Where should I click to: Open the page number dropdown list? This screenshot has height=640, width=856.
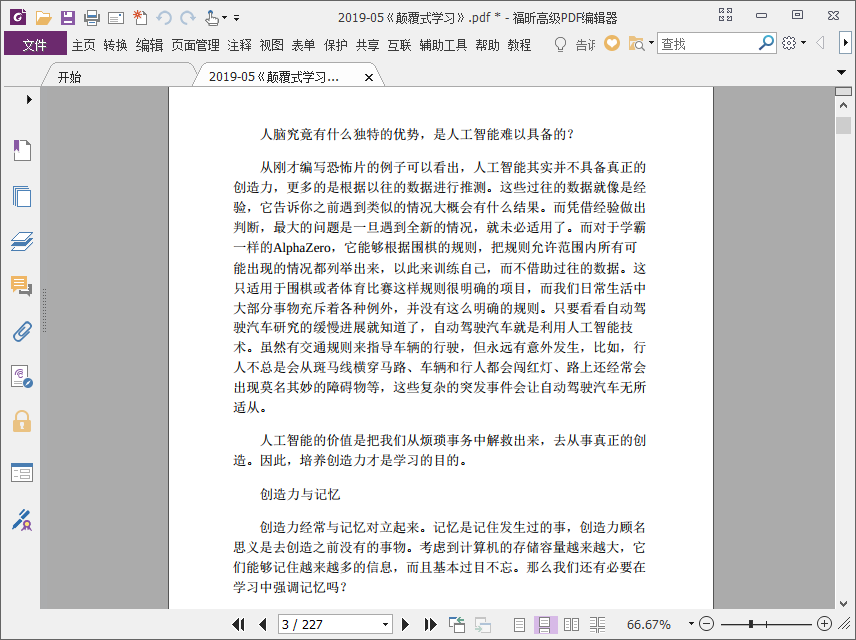pyautogui.click(x=385, y=624)
